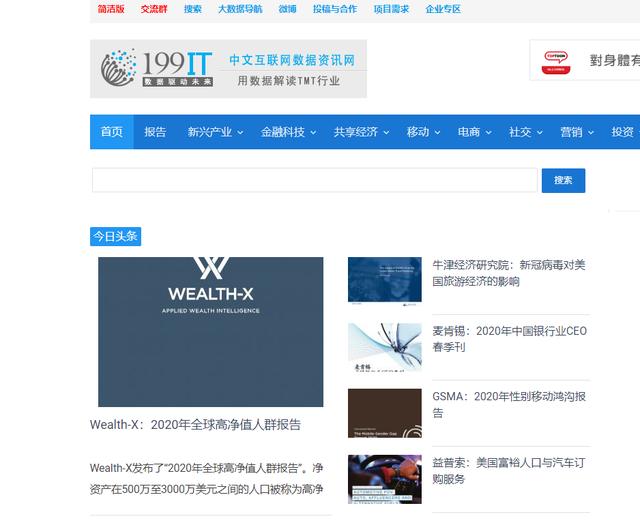Open the 企业专区 top link
Screen dimensions: 640x523
point(443,9)
